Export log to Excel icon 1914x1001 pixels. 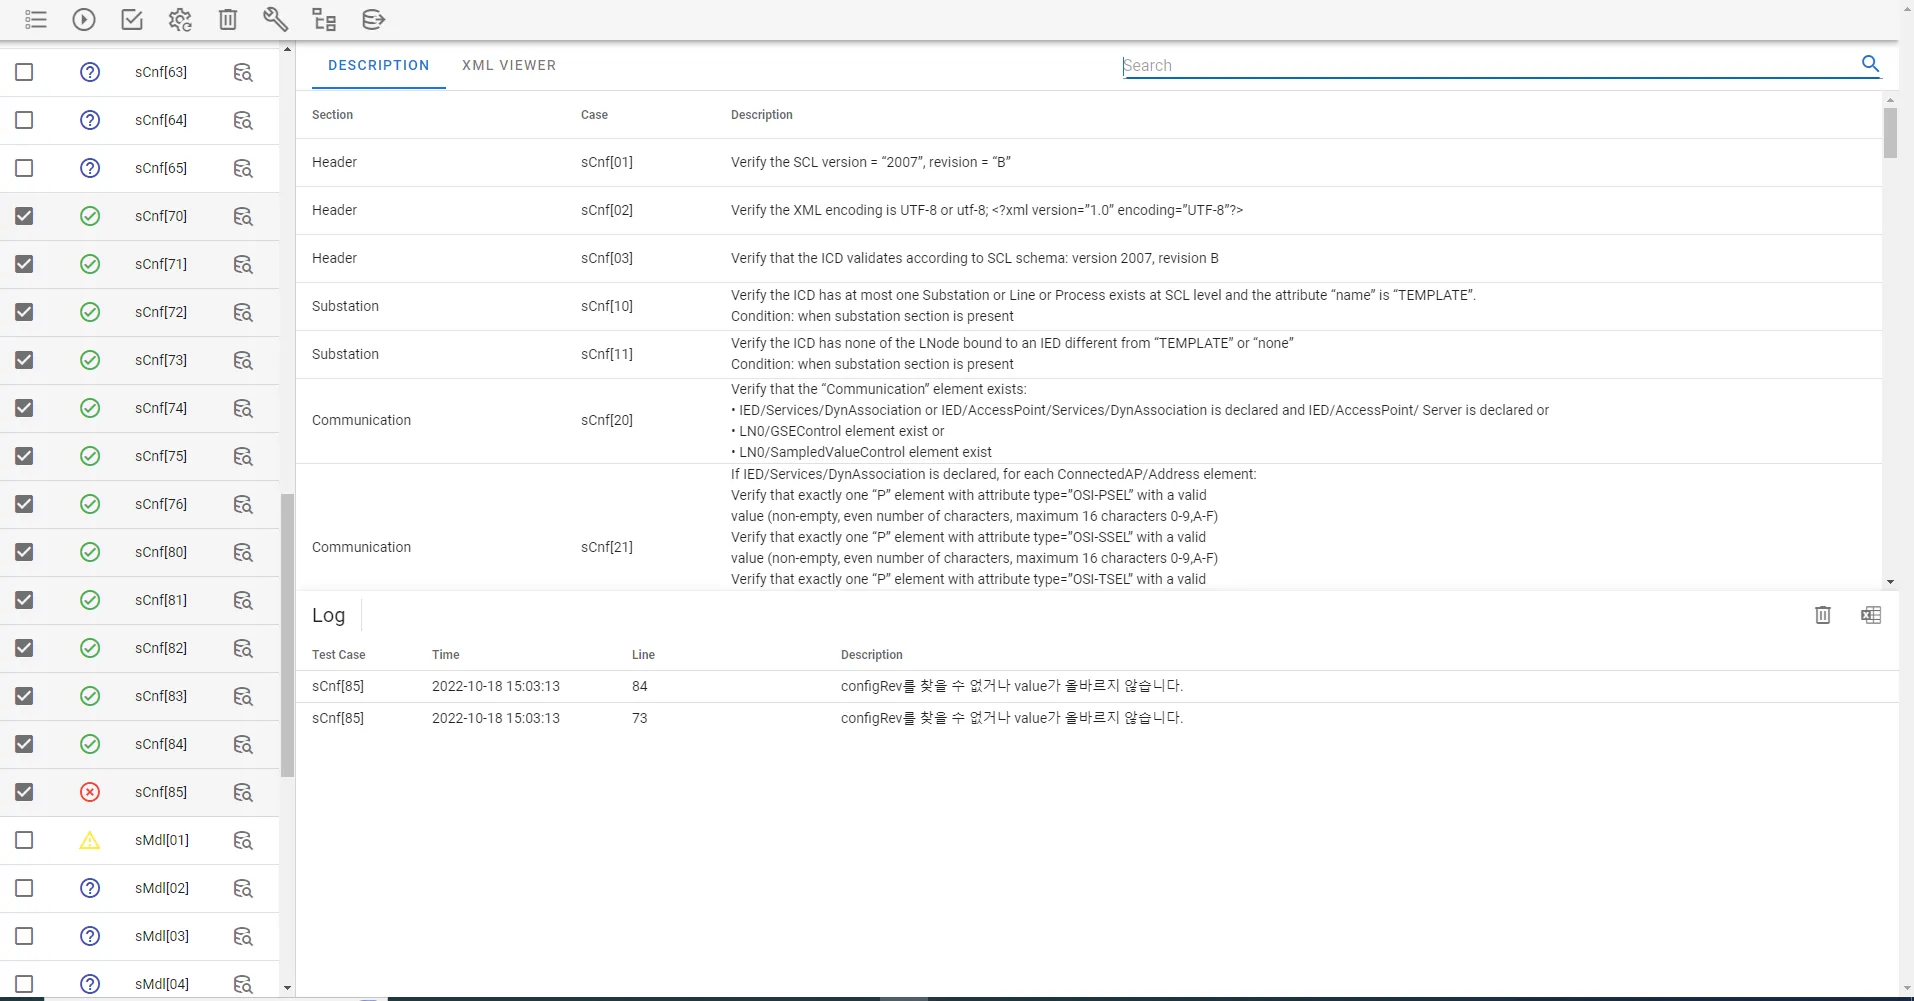1870,615
